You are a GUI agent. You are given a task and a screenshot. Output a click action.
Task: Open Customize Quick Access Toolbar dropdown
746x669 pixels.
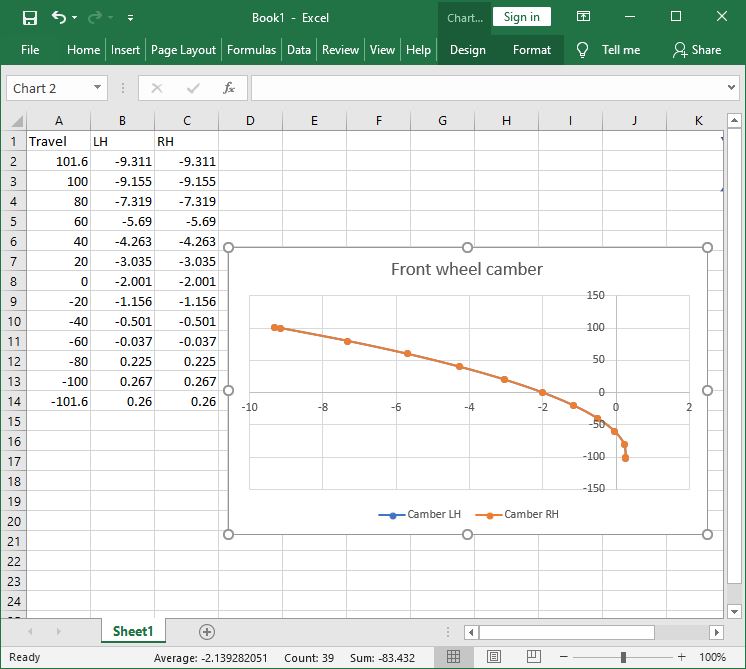tap(132, 18)
